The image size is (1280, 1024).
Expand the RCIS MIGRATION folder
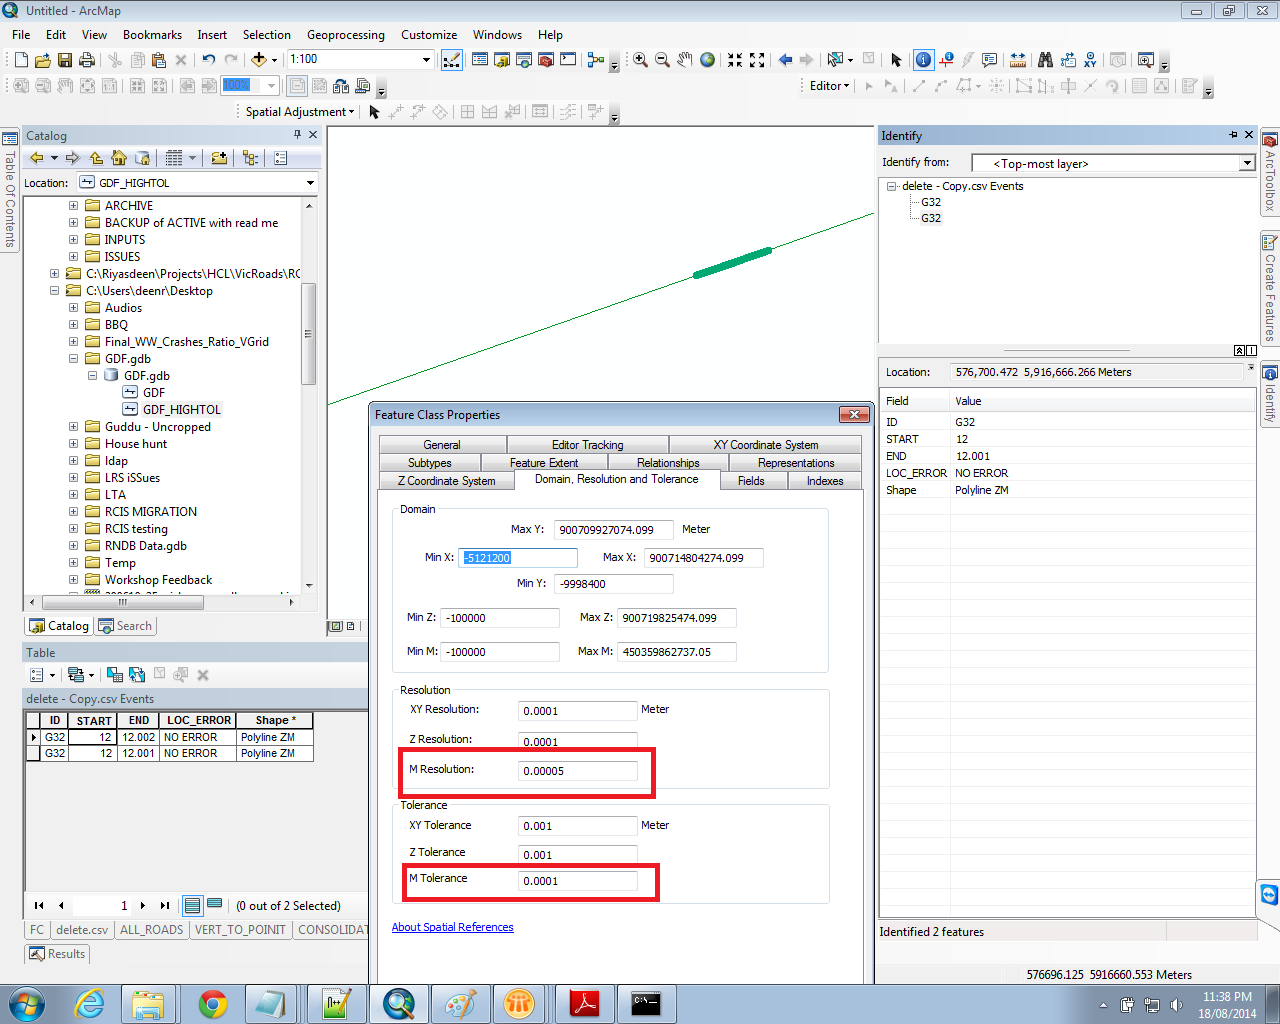[73, 512]
